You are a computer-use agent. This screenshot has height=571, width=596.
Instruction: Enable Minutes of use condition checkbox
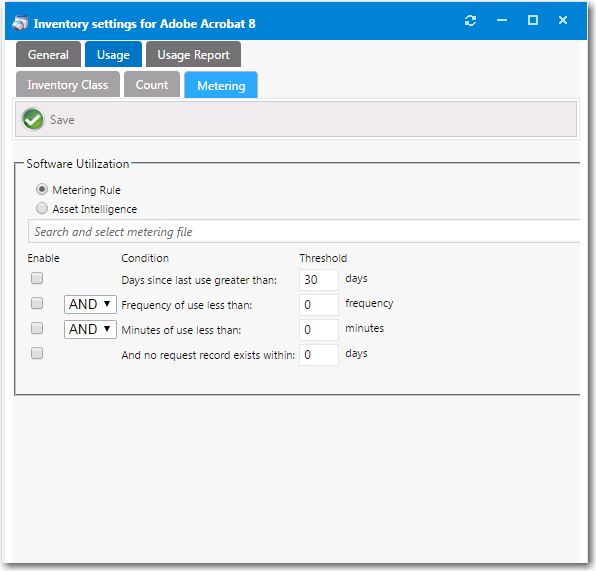click(x=37, y=328)
